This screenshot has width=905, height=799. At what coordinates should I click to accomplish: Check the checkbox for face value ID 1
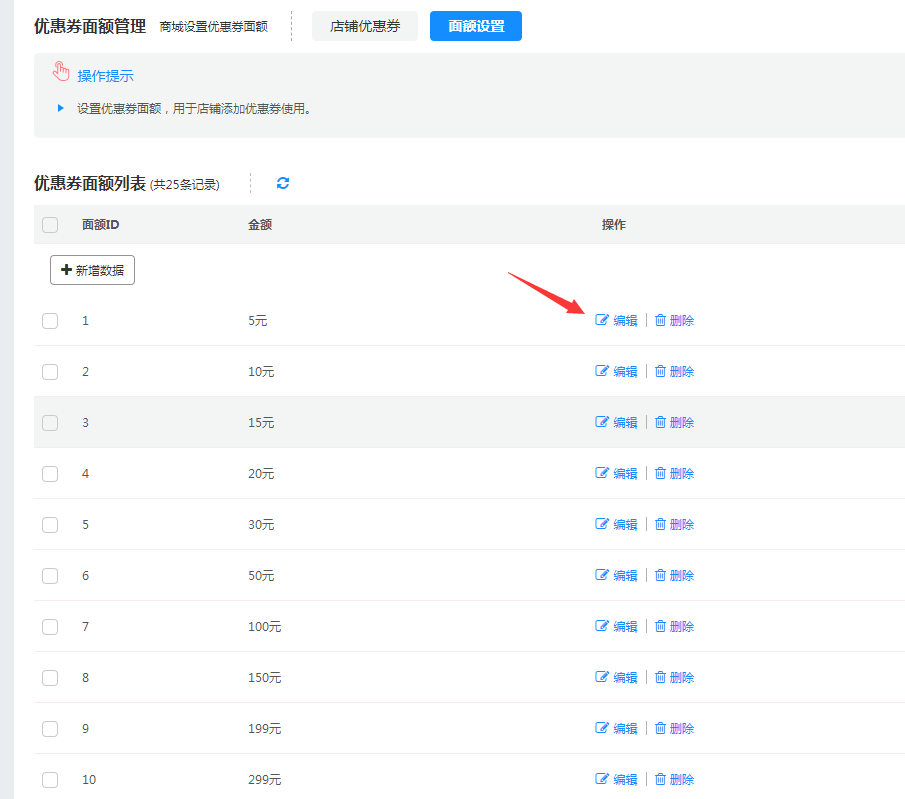(x=50, y=321)
